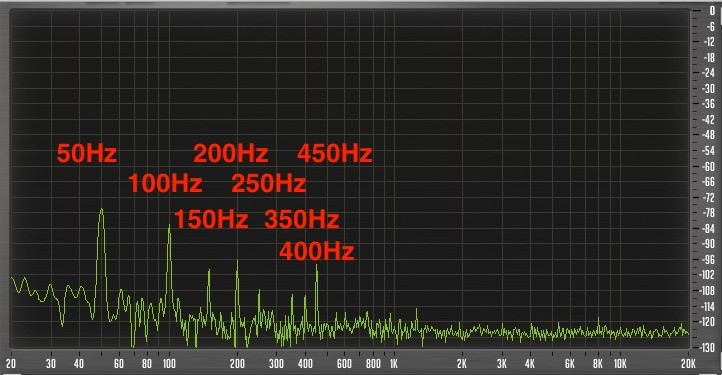Viewport: 722px width, 375px height.
Task: Click the "-84" dB level scale label
Action: (x=708, y=229)
